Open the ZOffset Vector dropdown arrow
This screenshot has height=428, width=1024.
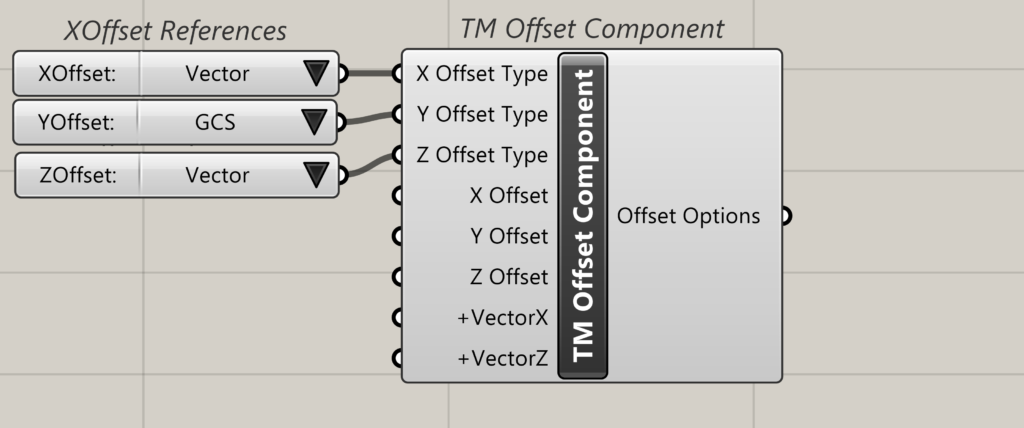point(316,175)
